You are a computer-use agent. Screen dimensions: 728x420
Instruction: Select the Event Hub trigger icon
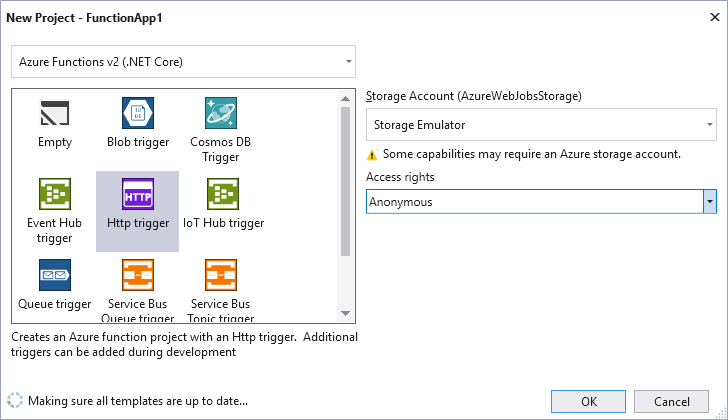pos(55,193)
